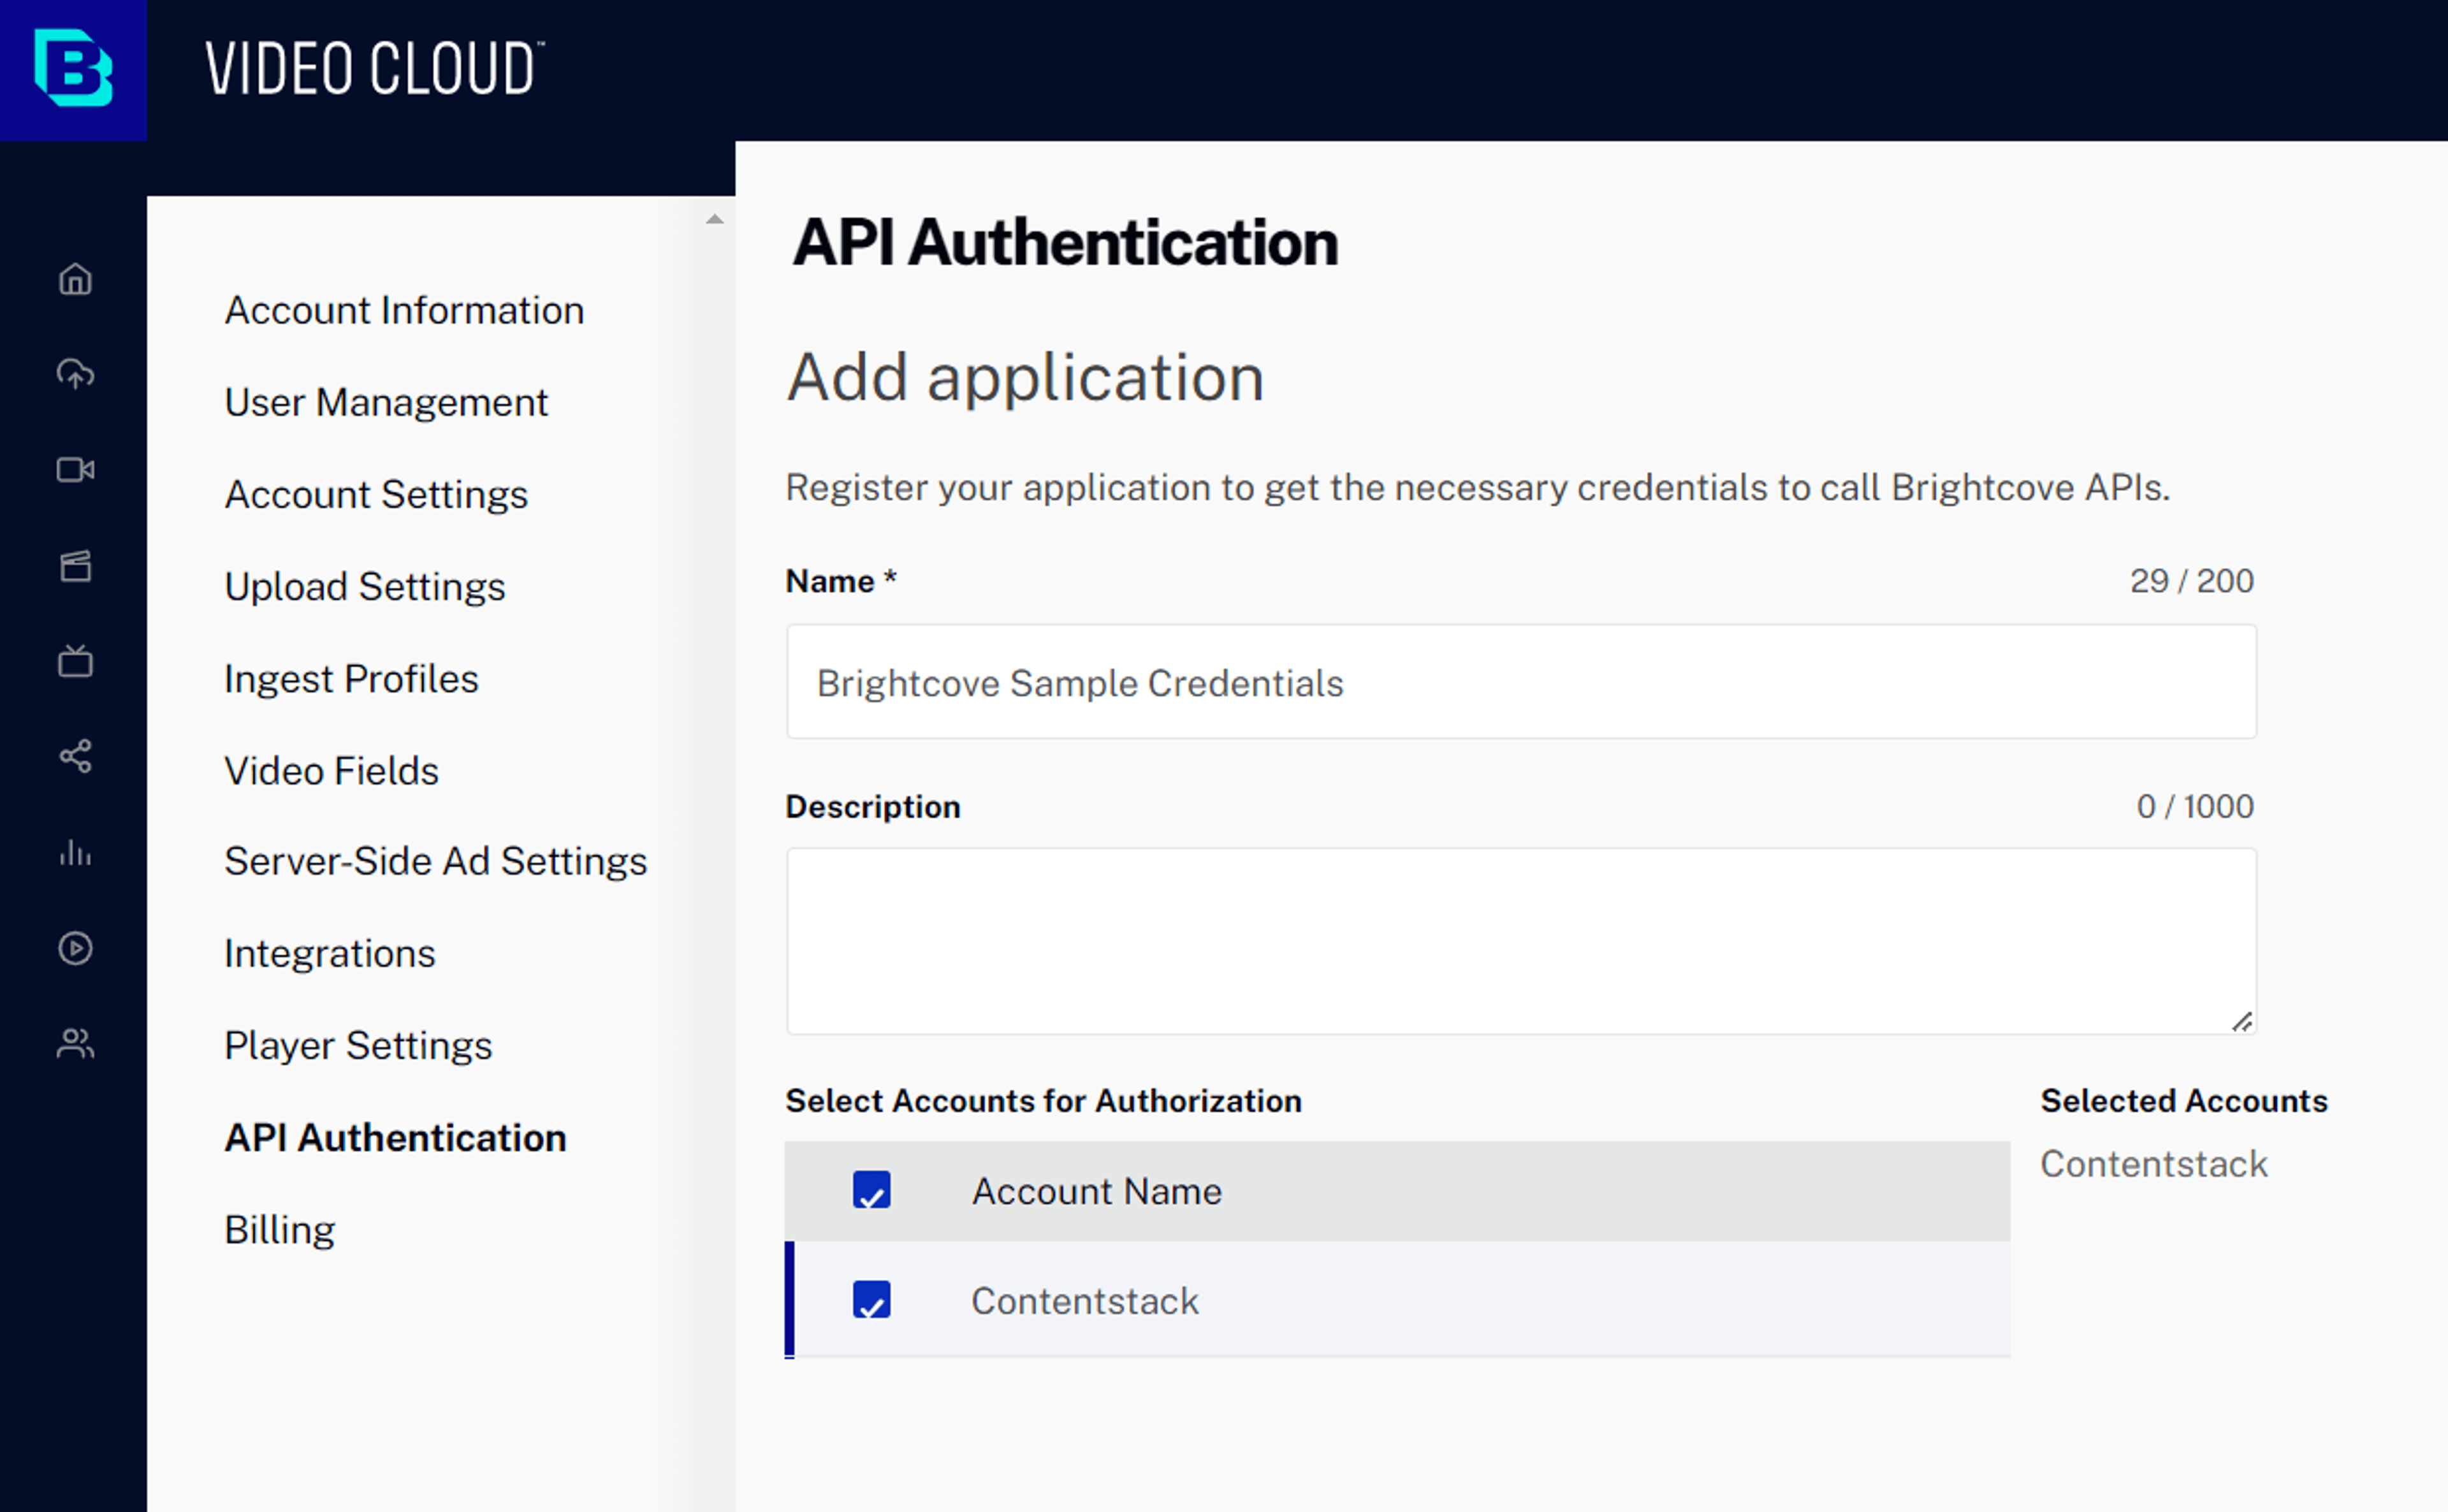Go to Integrations page
This screenshot has width=2448, height=1512.
tap(330, 954)
